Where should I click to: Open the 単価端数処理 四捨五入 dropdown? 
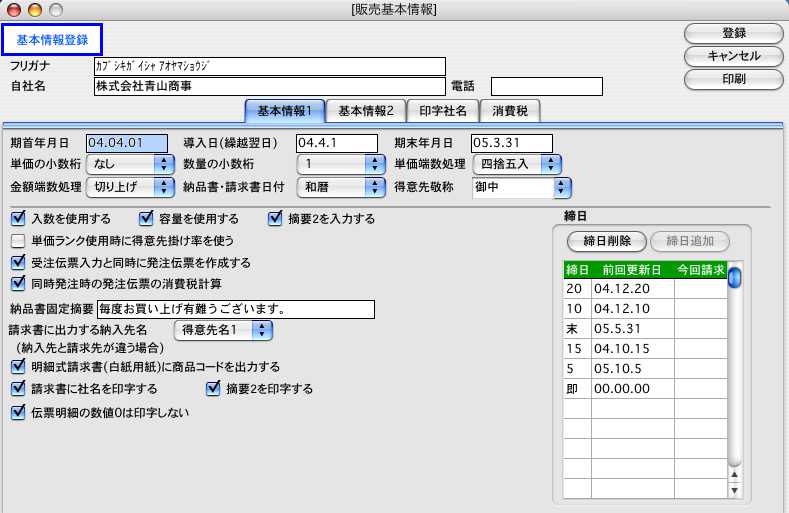click(x=521, y=164)
